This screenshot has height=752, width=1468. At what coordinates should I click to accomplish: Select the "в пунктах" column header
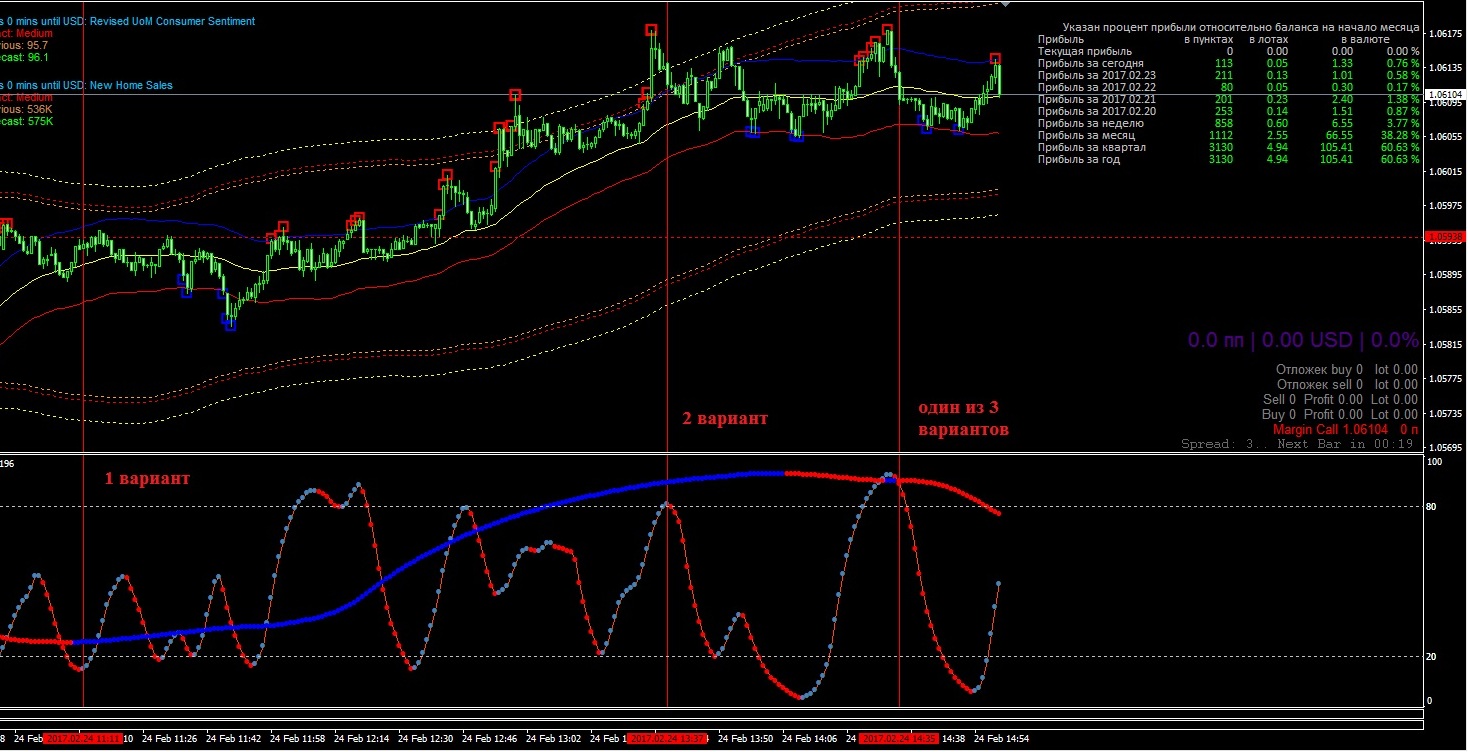[1208, 39]
